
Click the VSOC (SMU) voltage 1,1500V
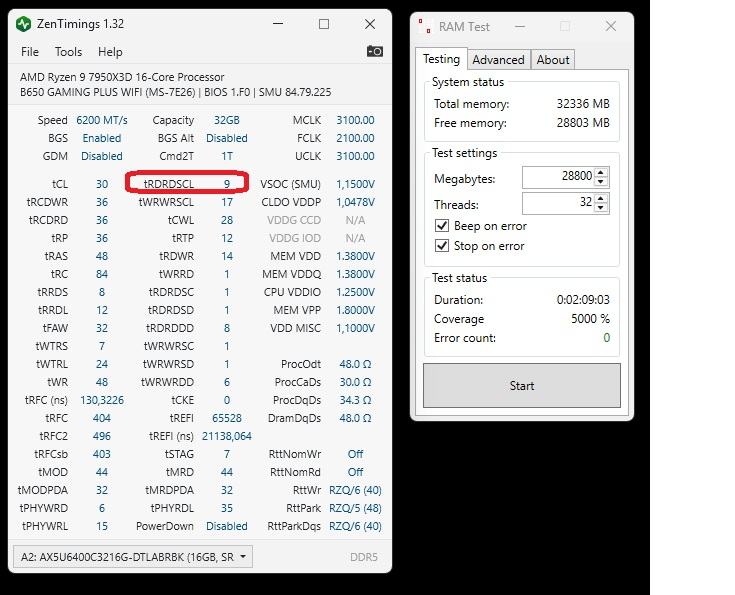[355, 184]
